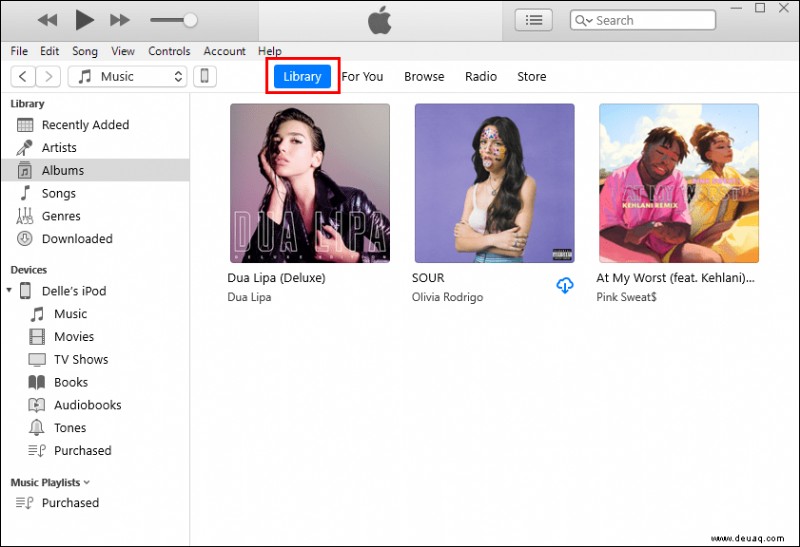
Task: Click the Movies film strip icon
Action: pyautogui.click(x=37, y=337)
